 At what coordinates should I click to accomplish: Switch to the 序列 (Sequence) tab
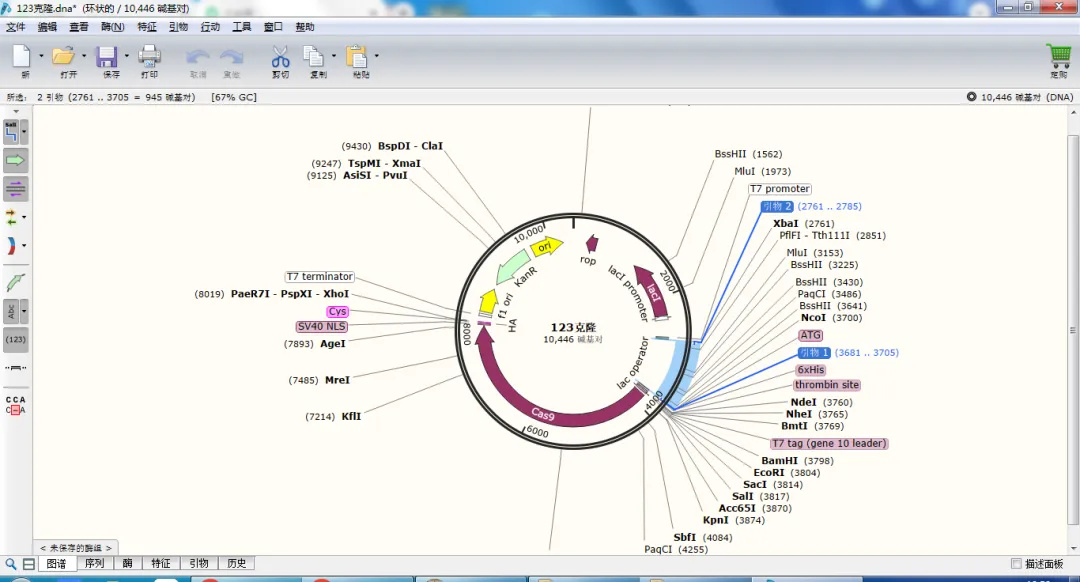click(94, 564)
